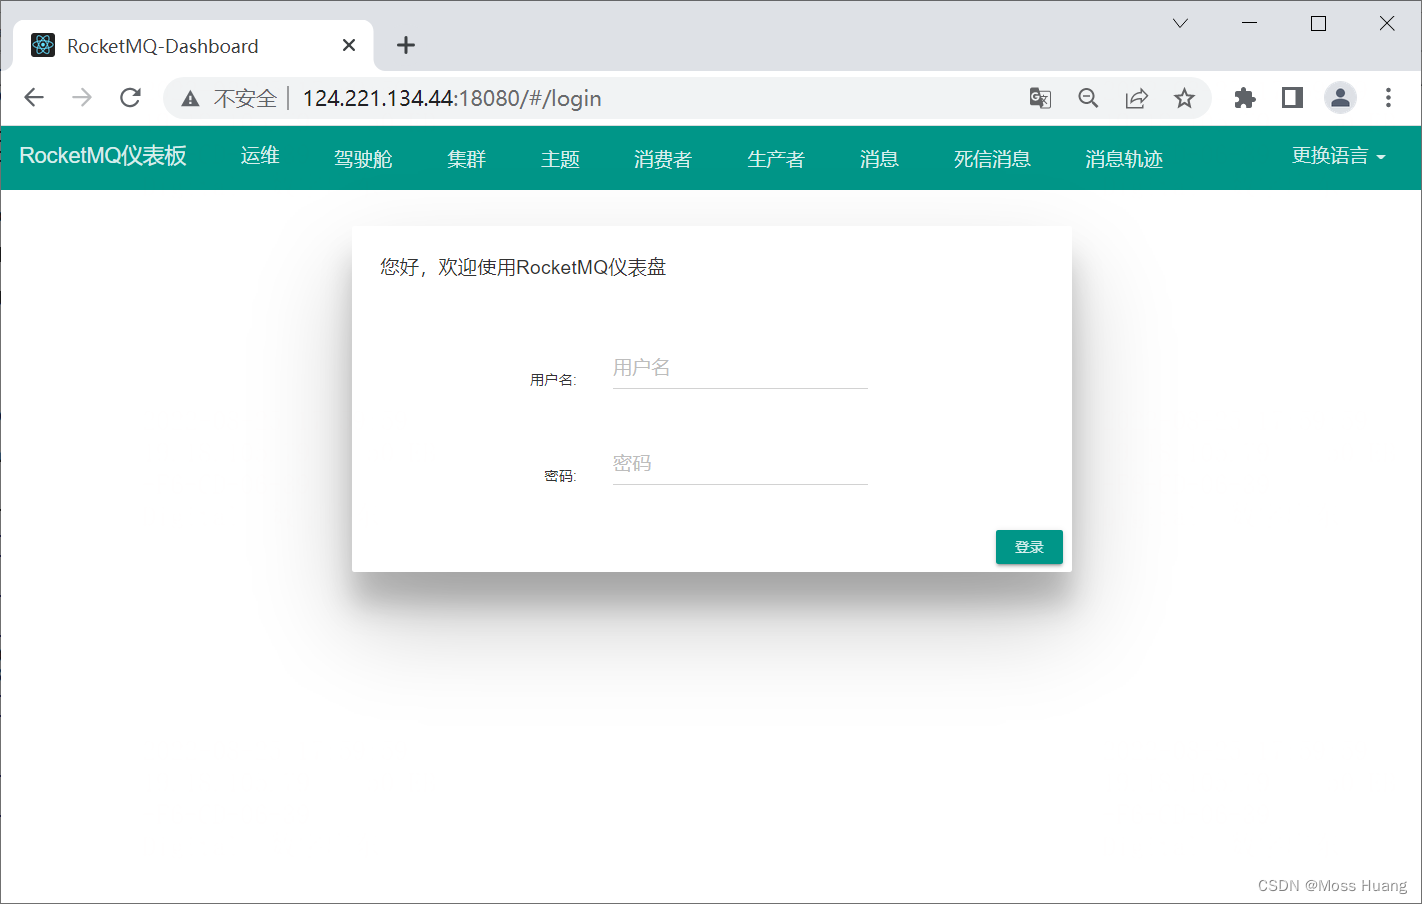Open the 消息轨迹 menu item

(1124, 159)
